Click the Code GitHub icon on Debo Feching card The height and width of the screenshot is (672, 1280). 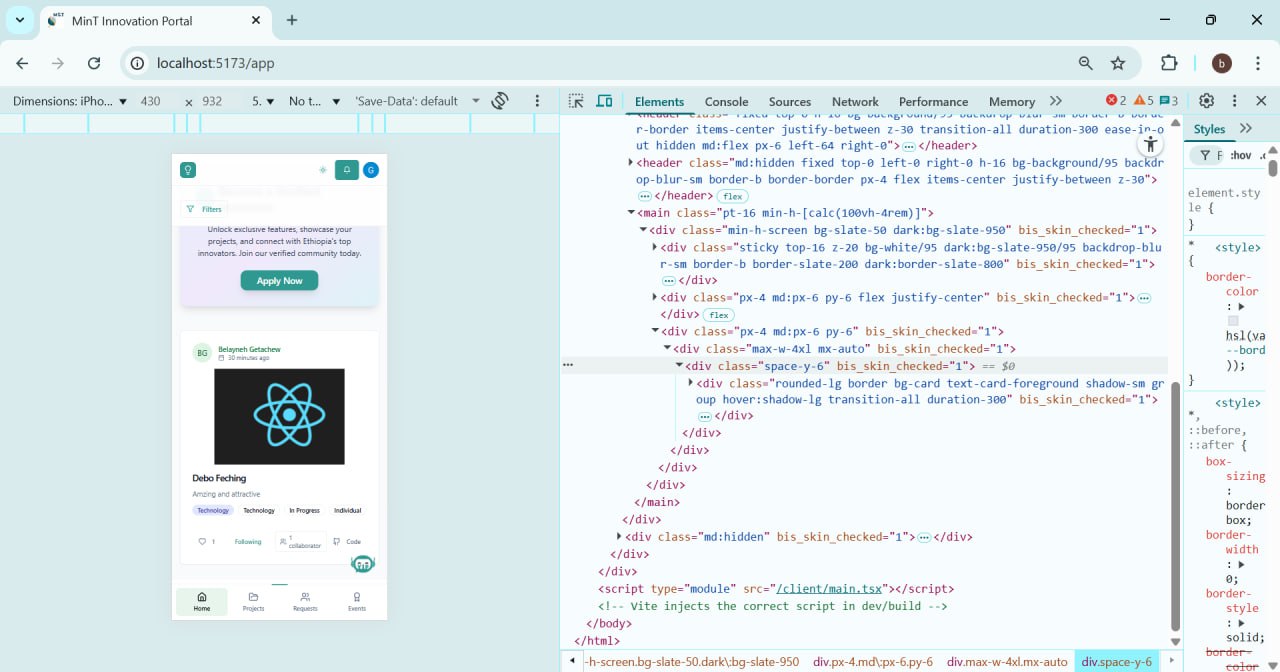(337, 542)
